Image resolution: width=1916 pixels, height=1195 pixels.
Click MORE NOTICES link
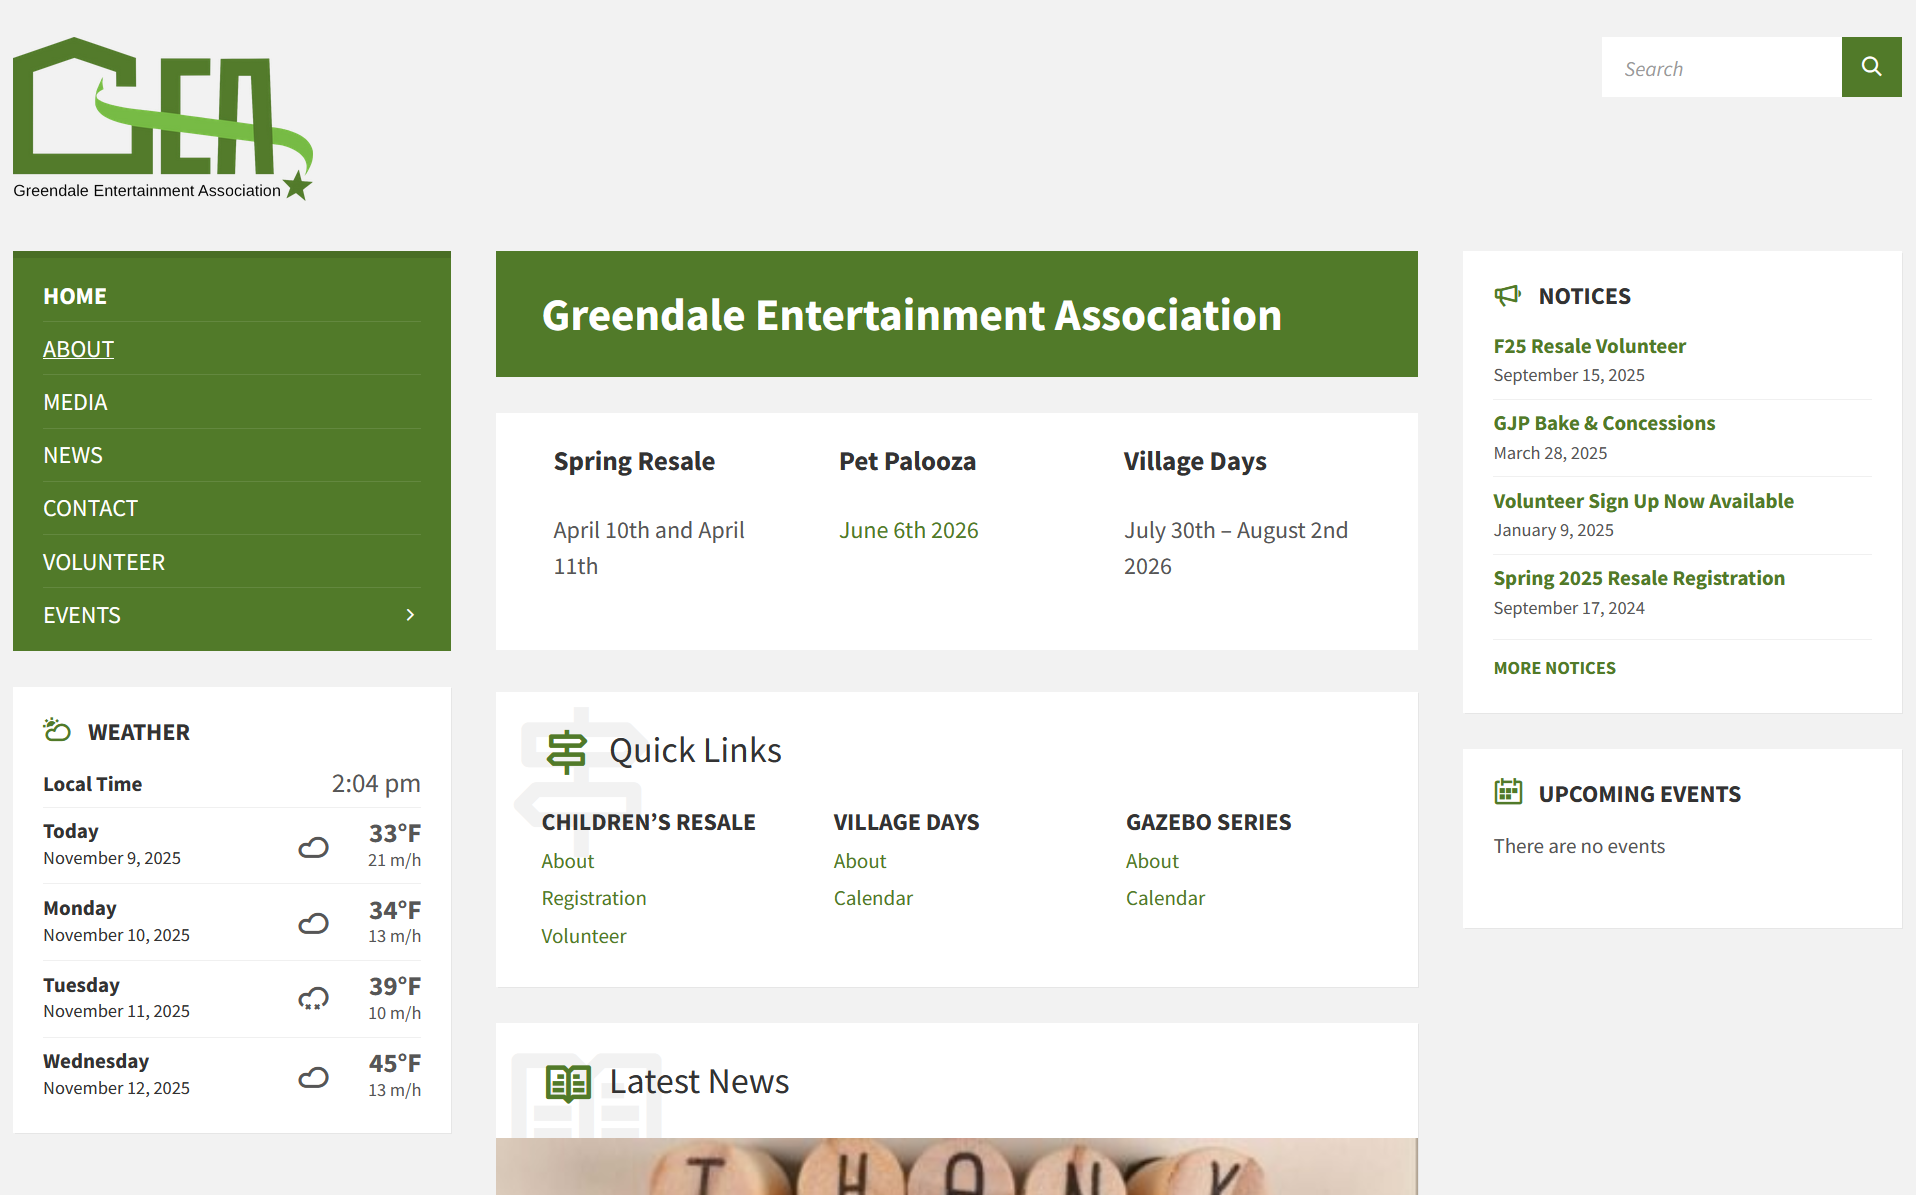[x=1554, y=667]
